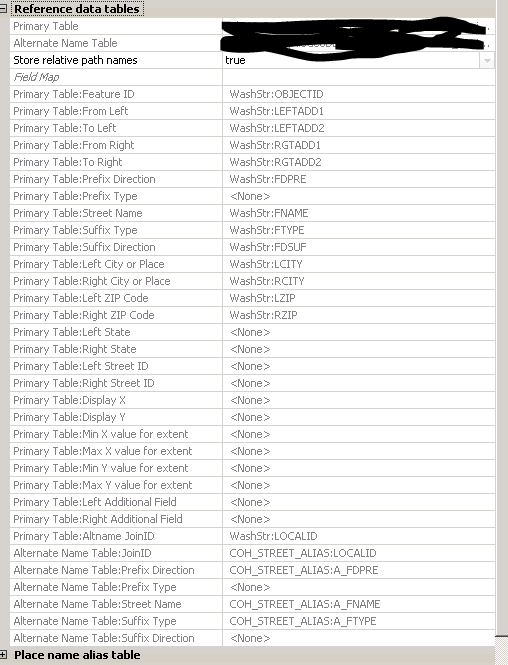Collapse the Reference data tables section
Screen dimensions: 508x665
coord(3,8)
